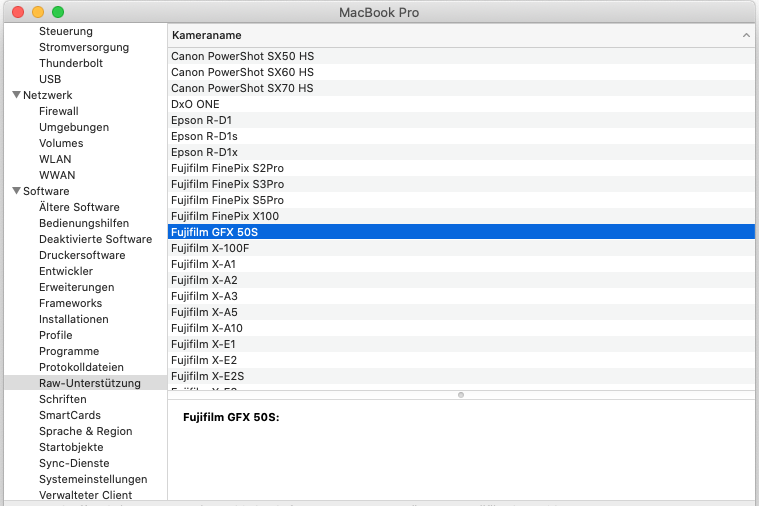Select SmartCards in the sidebar

70,414
